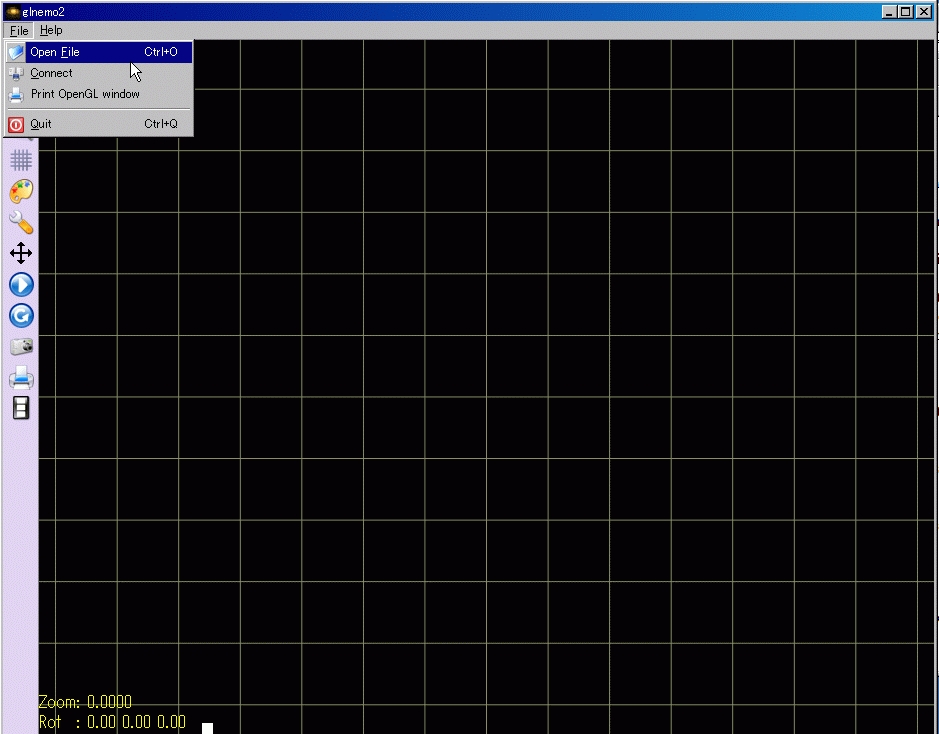Take a screenshot with camera icon
Screen dimensions: 939x734
coord(21,347)
